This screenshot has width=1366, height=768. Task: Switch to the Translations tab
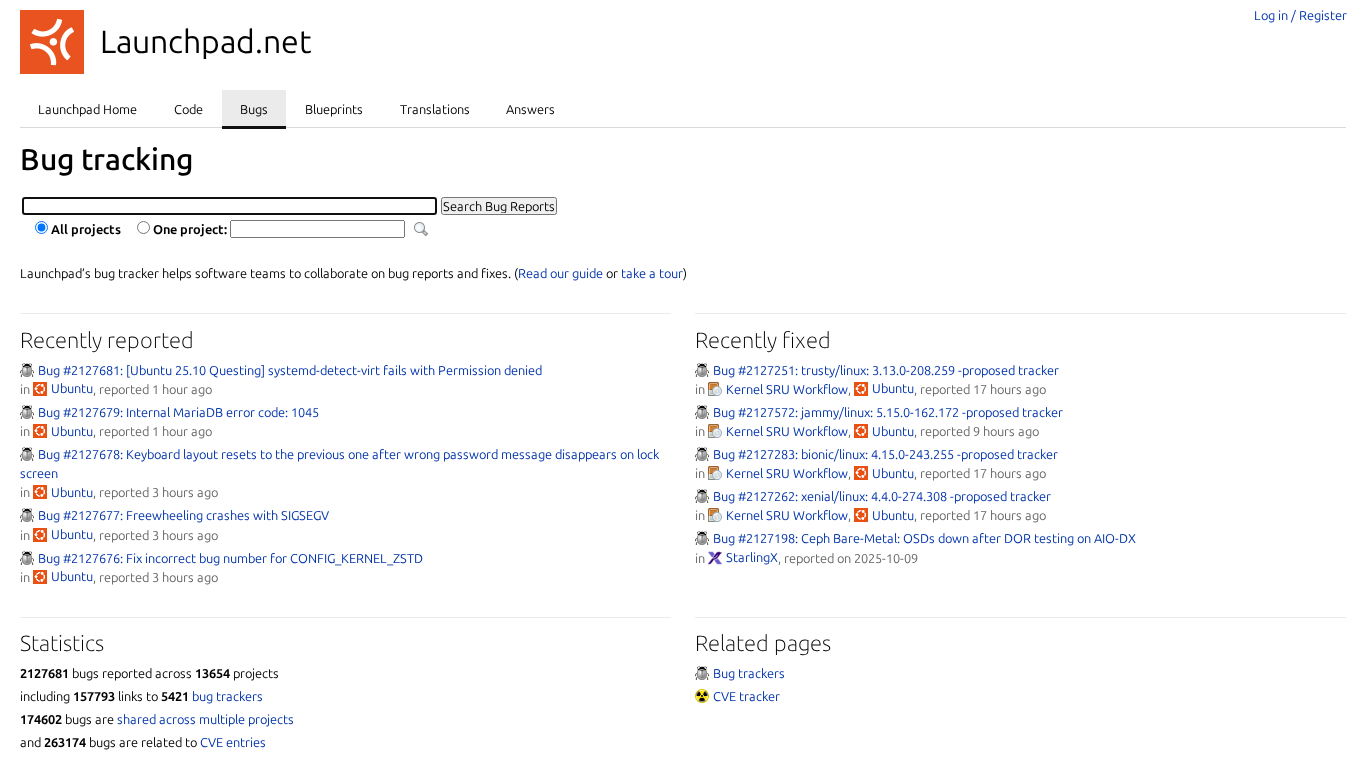435,110
